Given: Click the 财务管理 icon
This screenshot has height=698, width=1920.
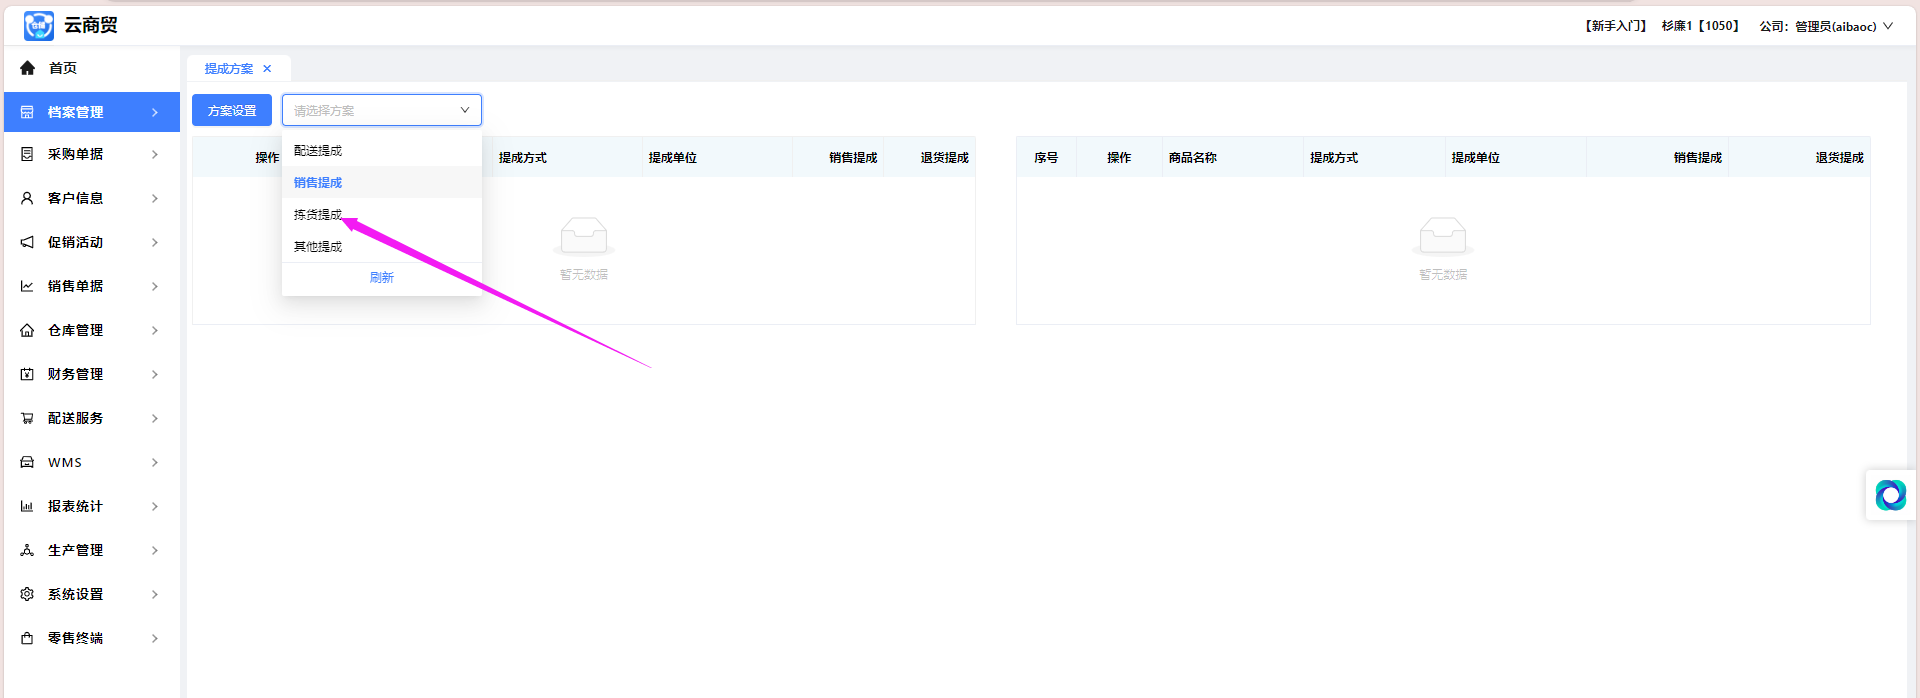Looking at the screenshot, I should coord(27,374).
